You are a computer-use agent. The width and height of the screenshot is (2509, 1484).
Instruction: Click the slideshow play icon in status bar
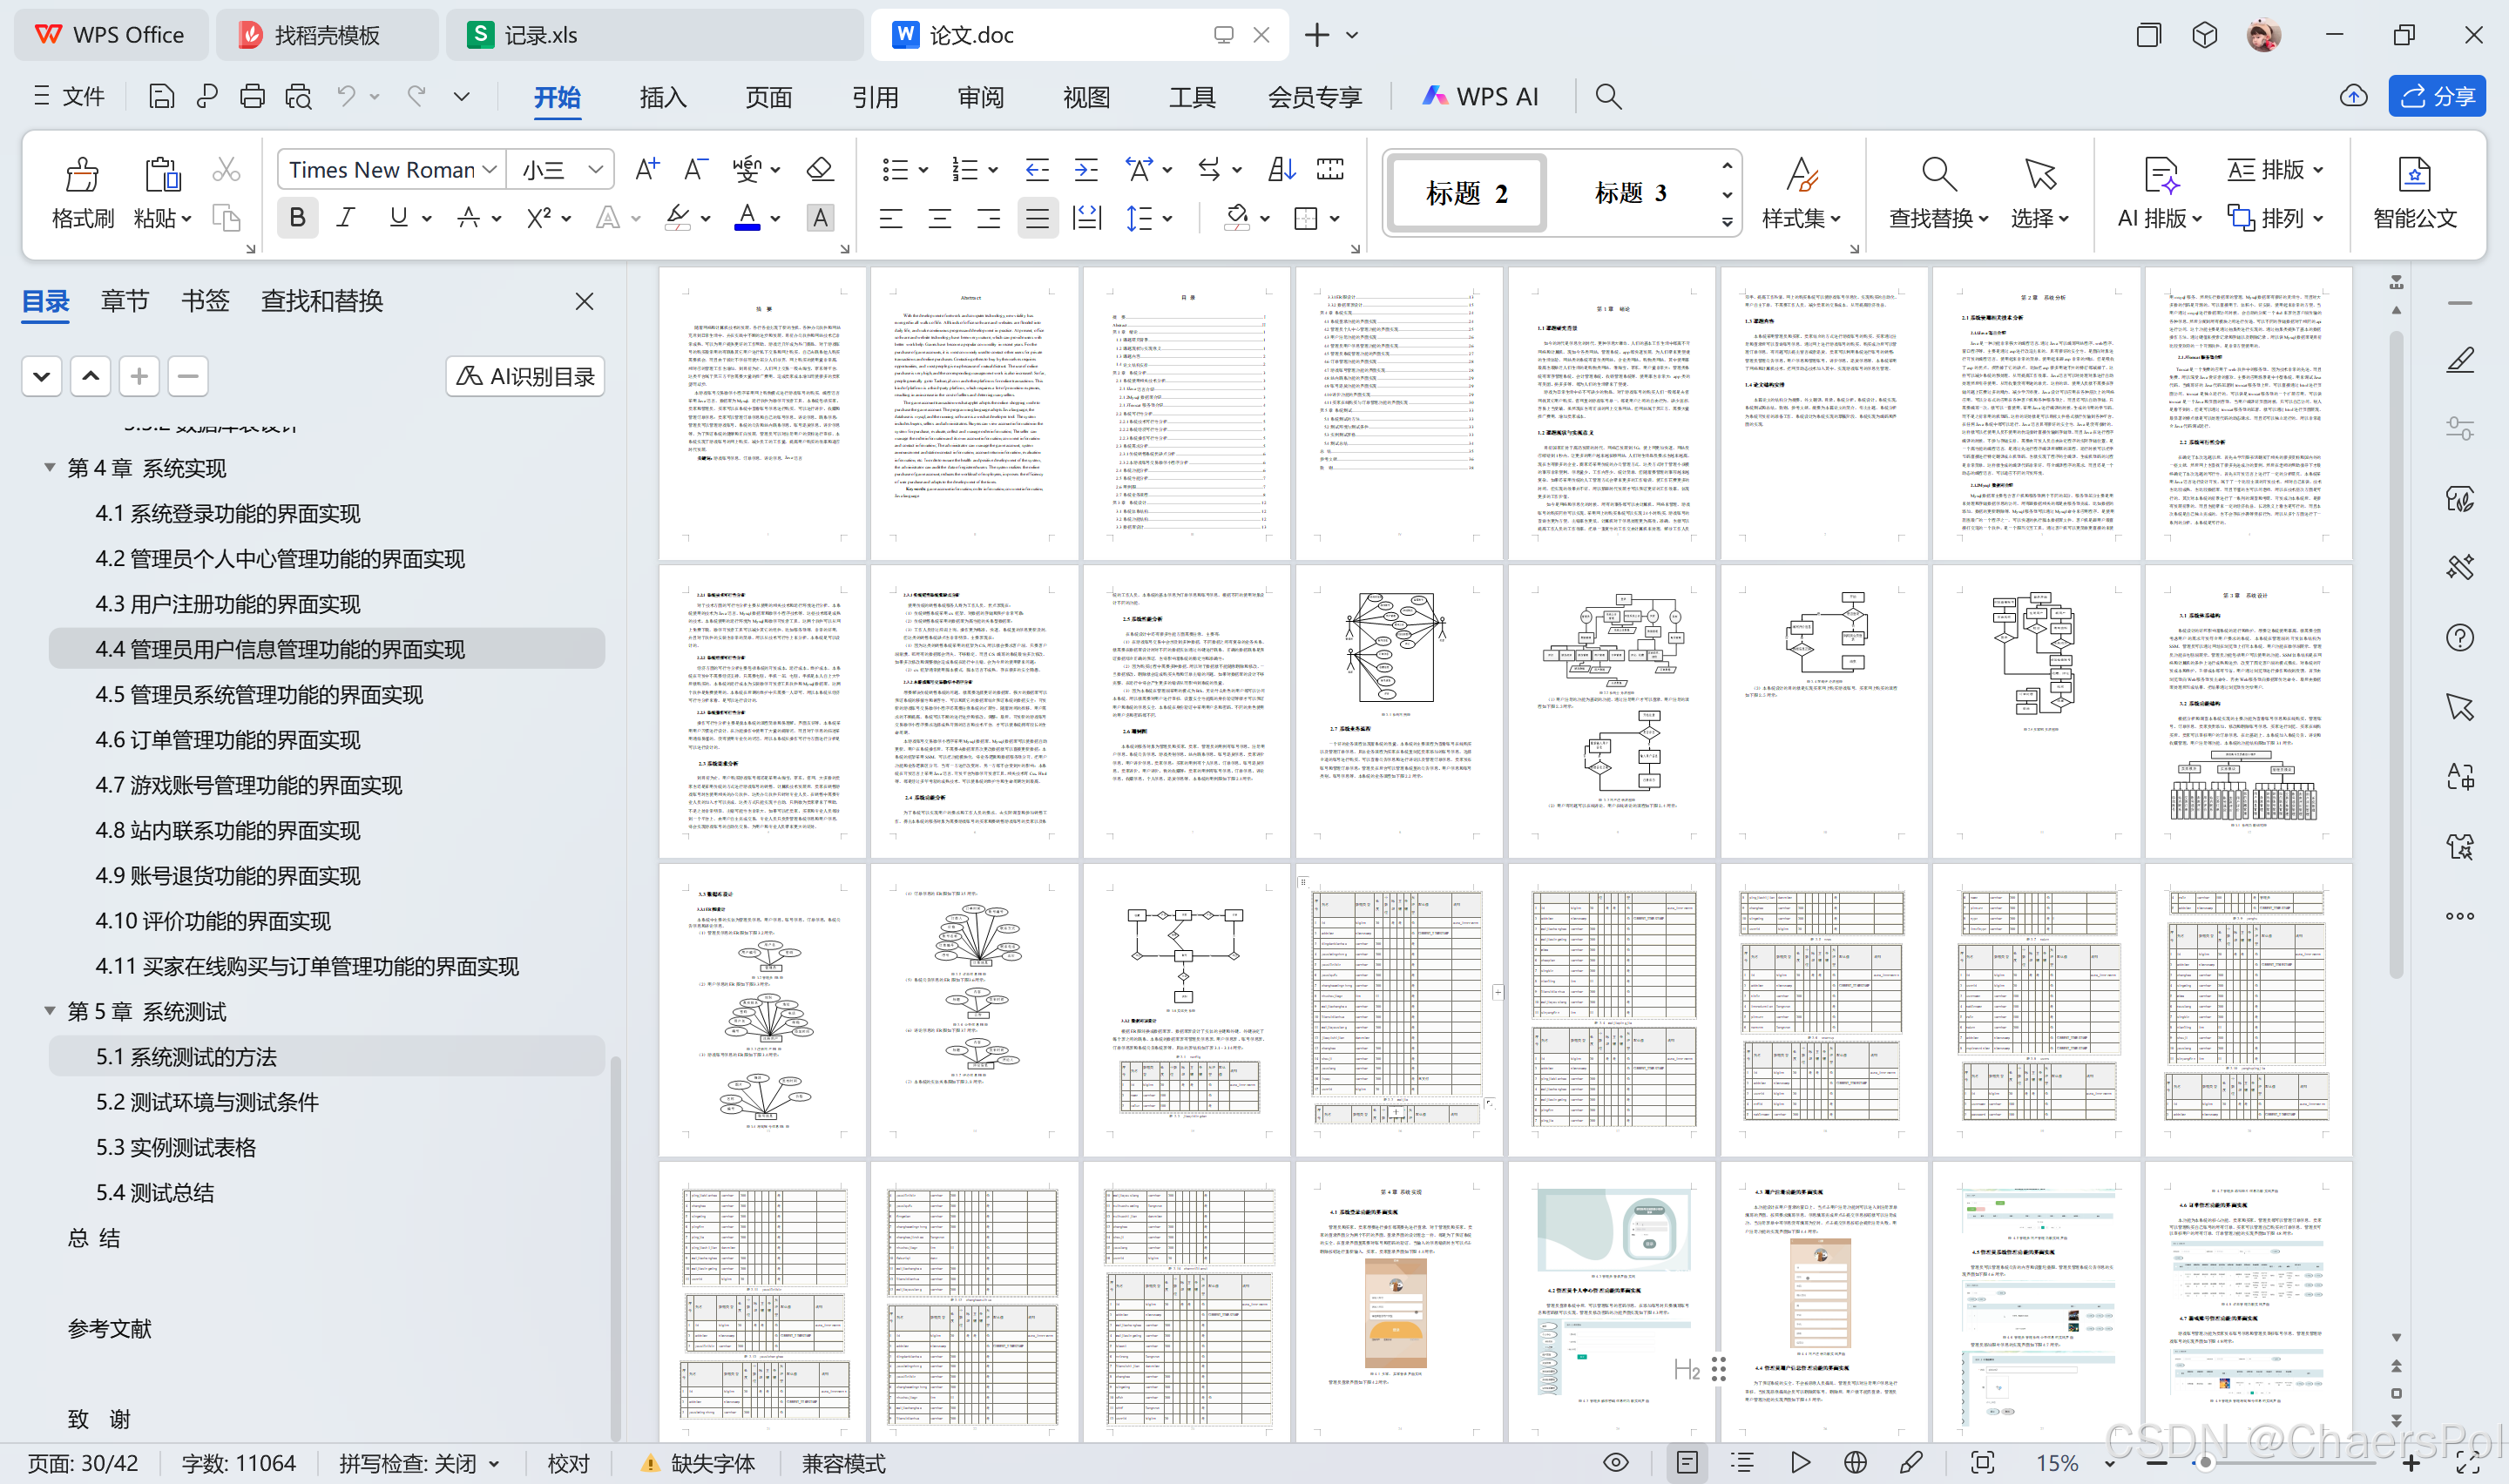(1800, 1463)
